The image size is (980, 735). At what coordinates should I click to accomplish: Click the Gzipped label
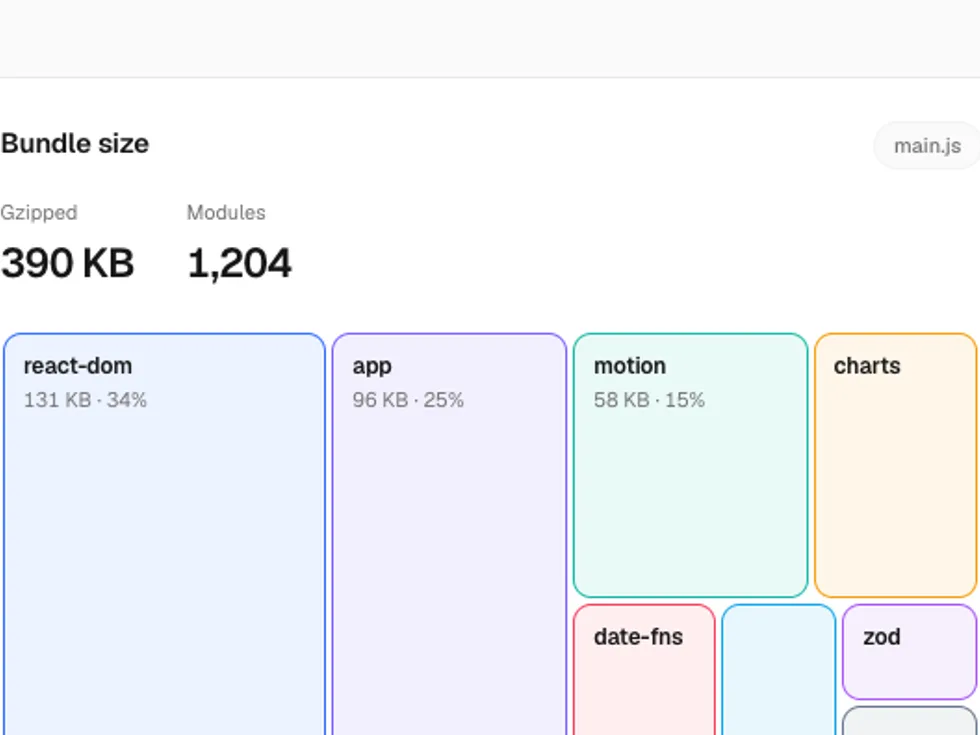pos(39,212)
